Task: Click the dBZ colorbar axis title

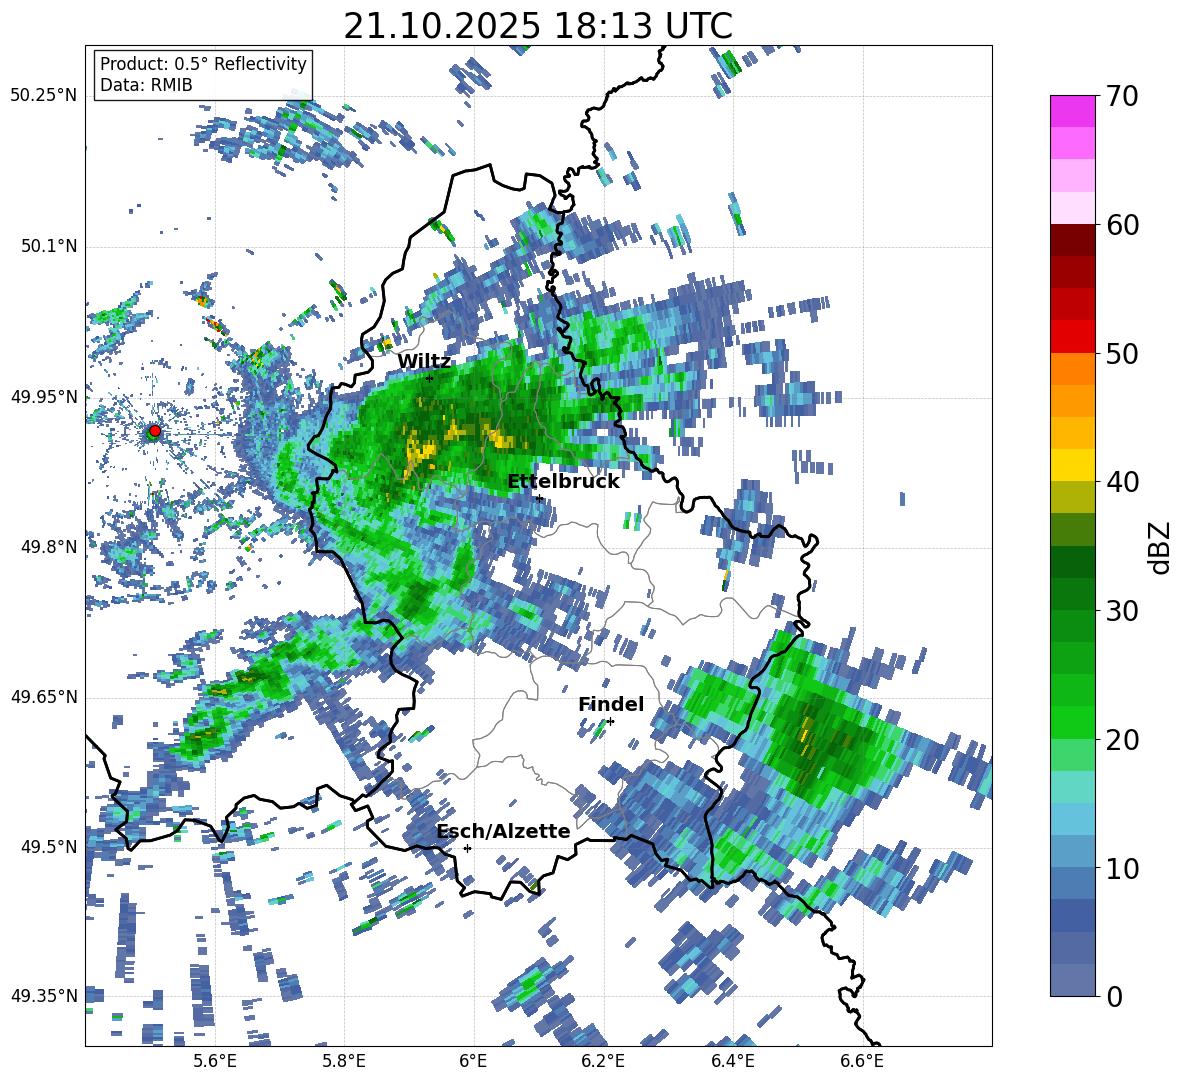Action: click(x=1161, y=547)
